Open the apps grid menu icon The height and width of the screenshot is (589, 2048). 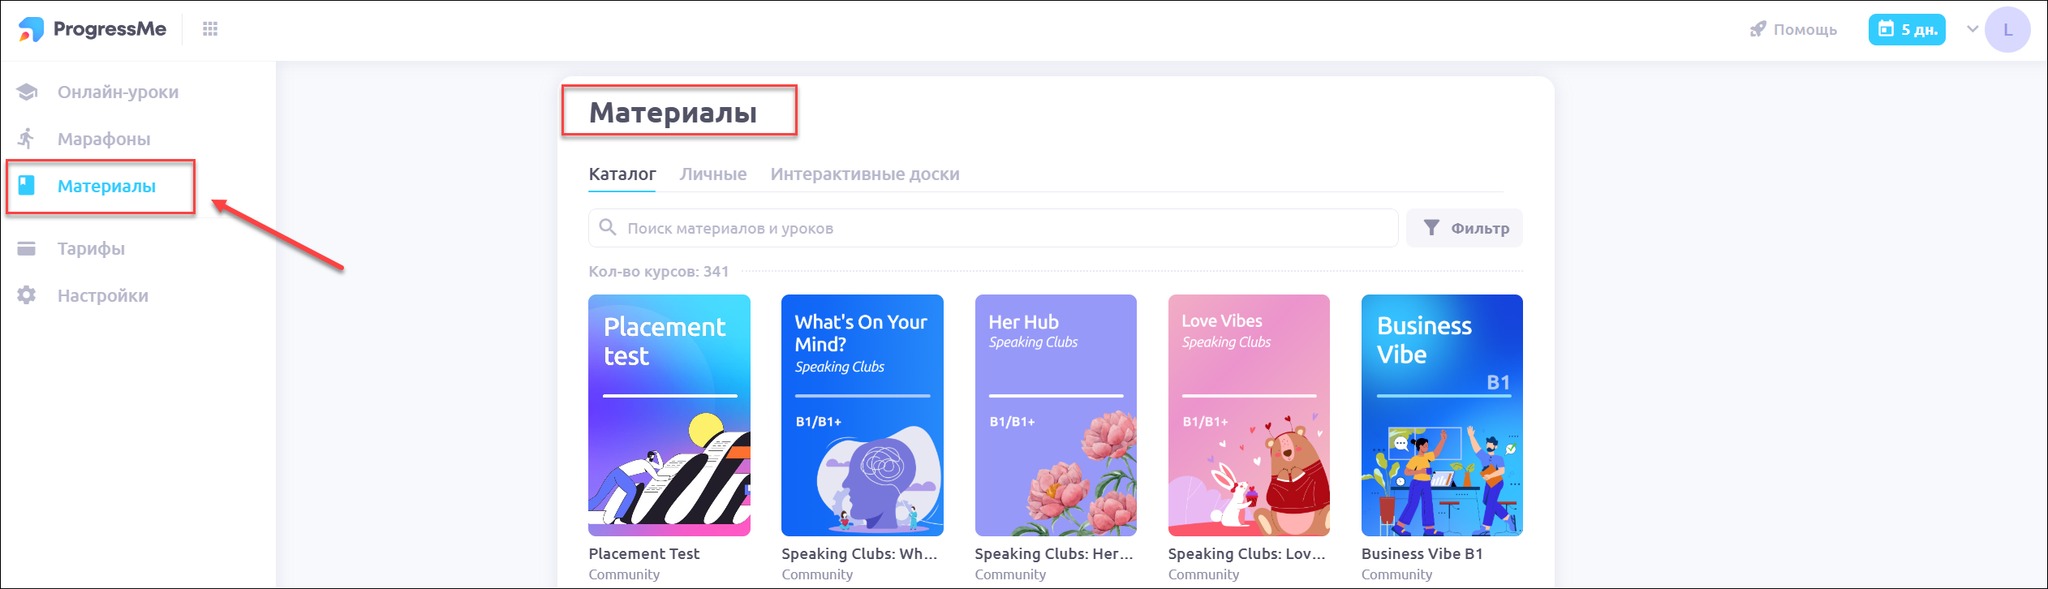point(210,29)
